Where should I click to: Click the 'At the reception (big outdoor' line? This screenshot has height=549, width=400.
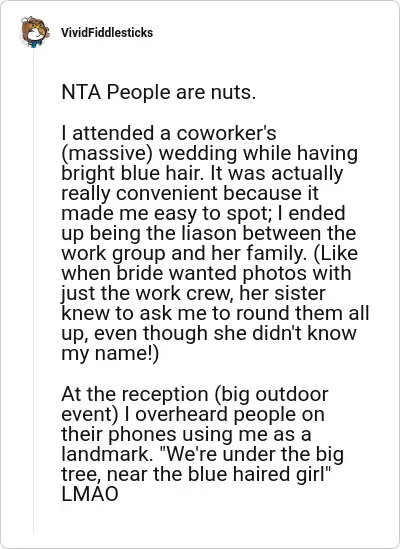point(195,395)
